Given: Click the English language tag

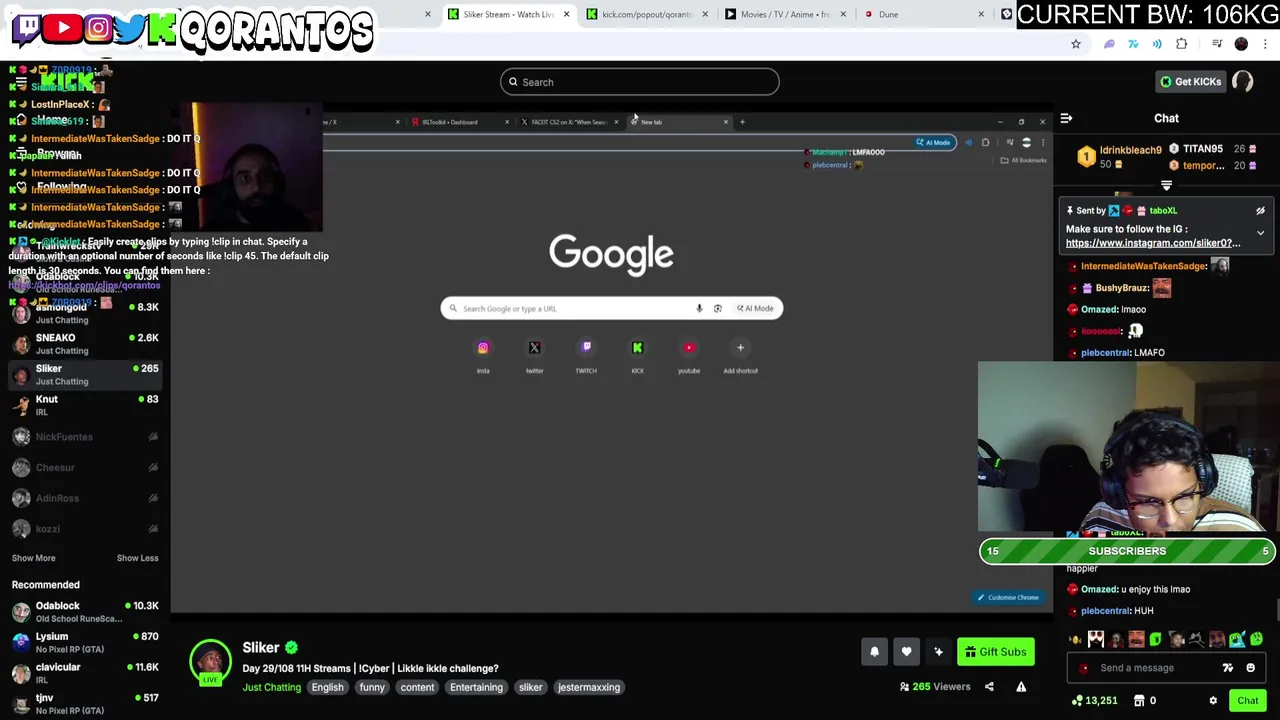Looking at the screenshot, I should (x=327, y=687).
